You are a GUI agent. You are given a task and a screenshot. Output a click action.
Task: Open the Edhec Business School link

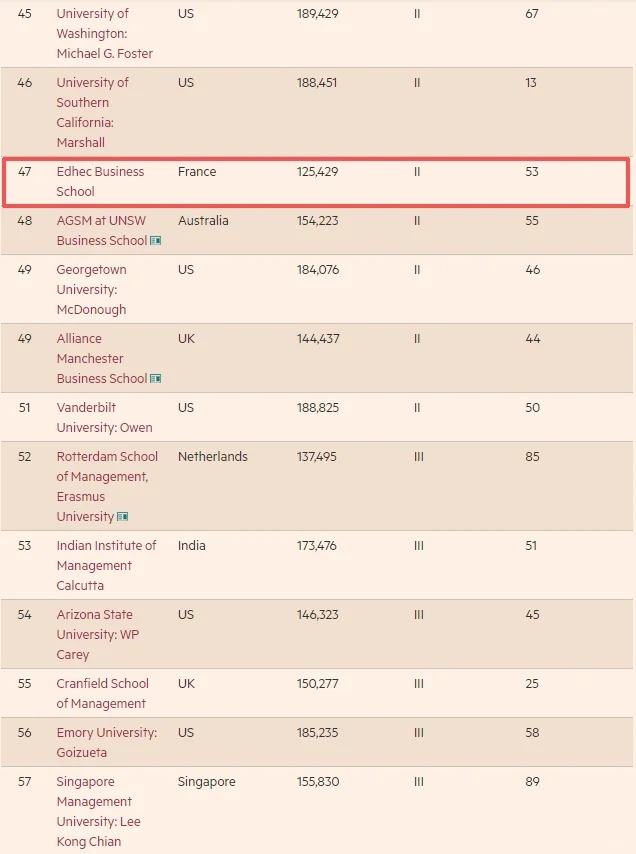[x=100, y=181]
